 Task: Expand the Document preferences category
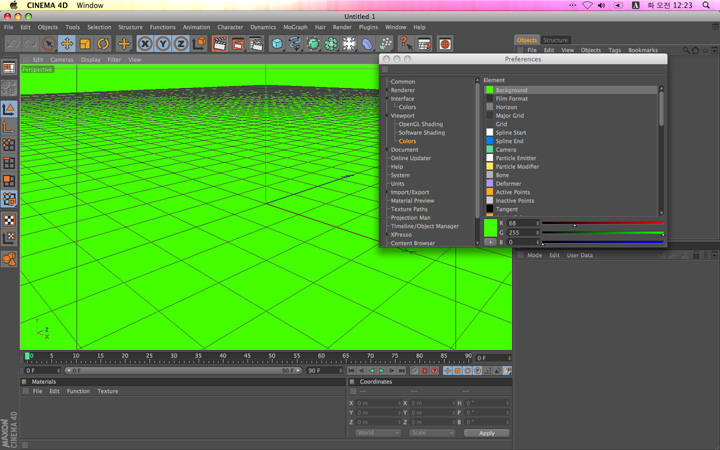pos(387,149)
